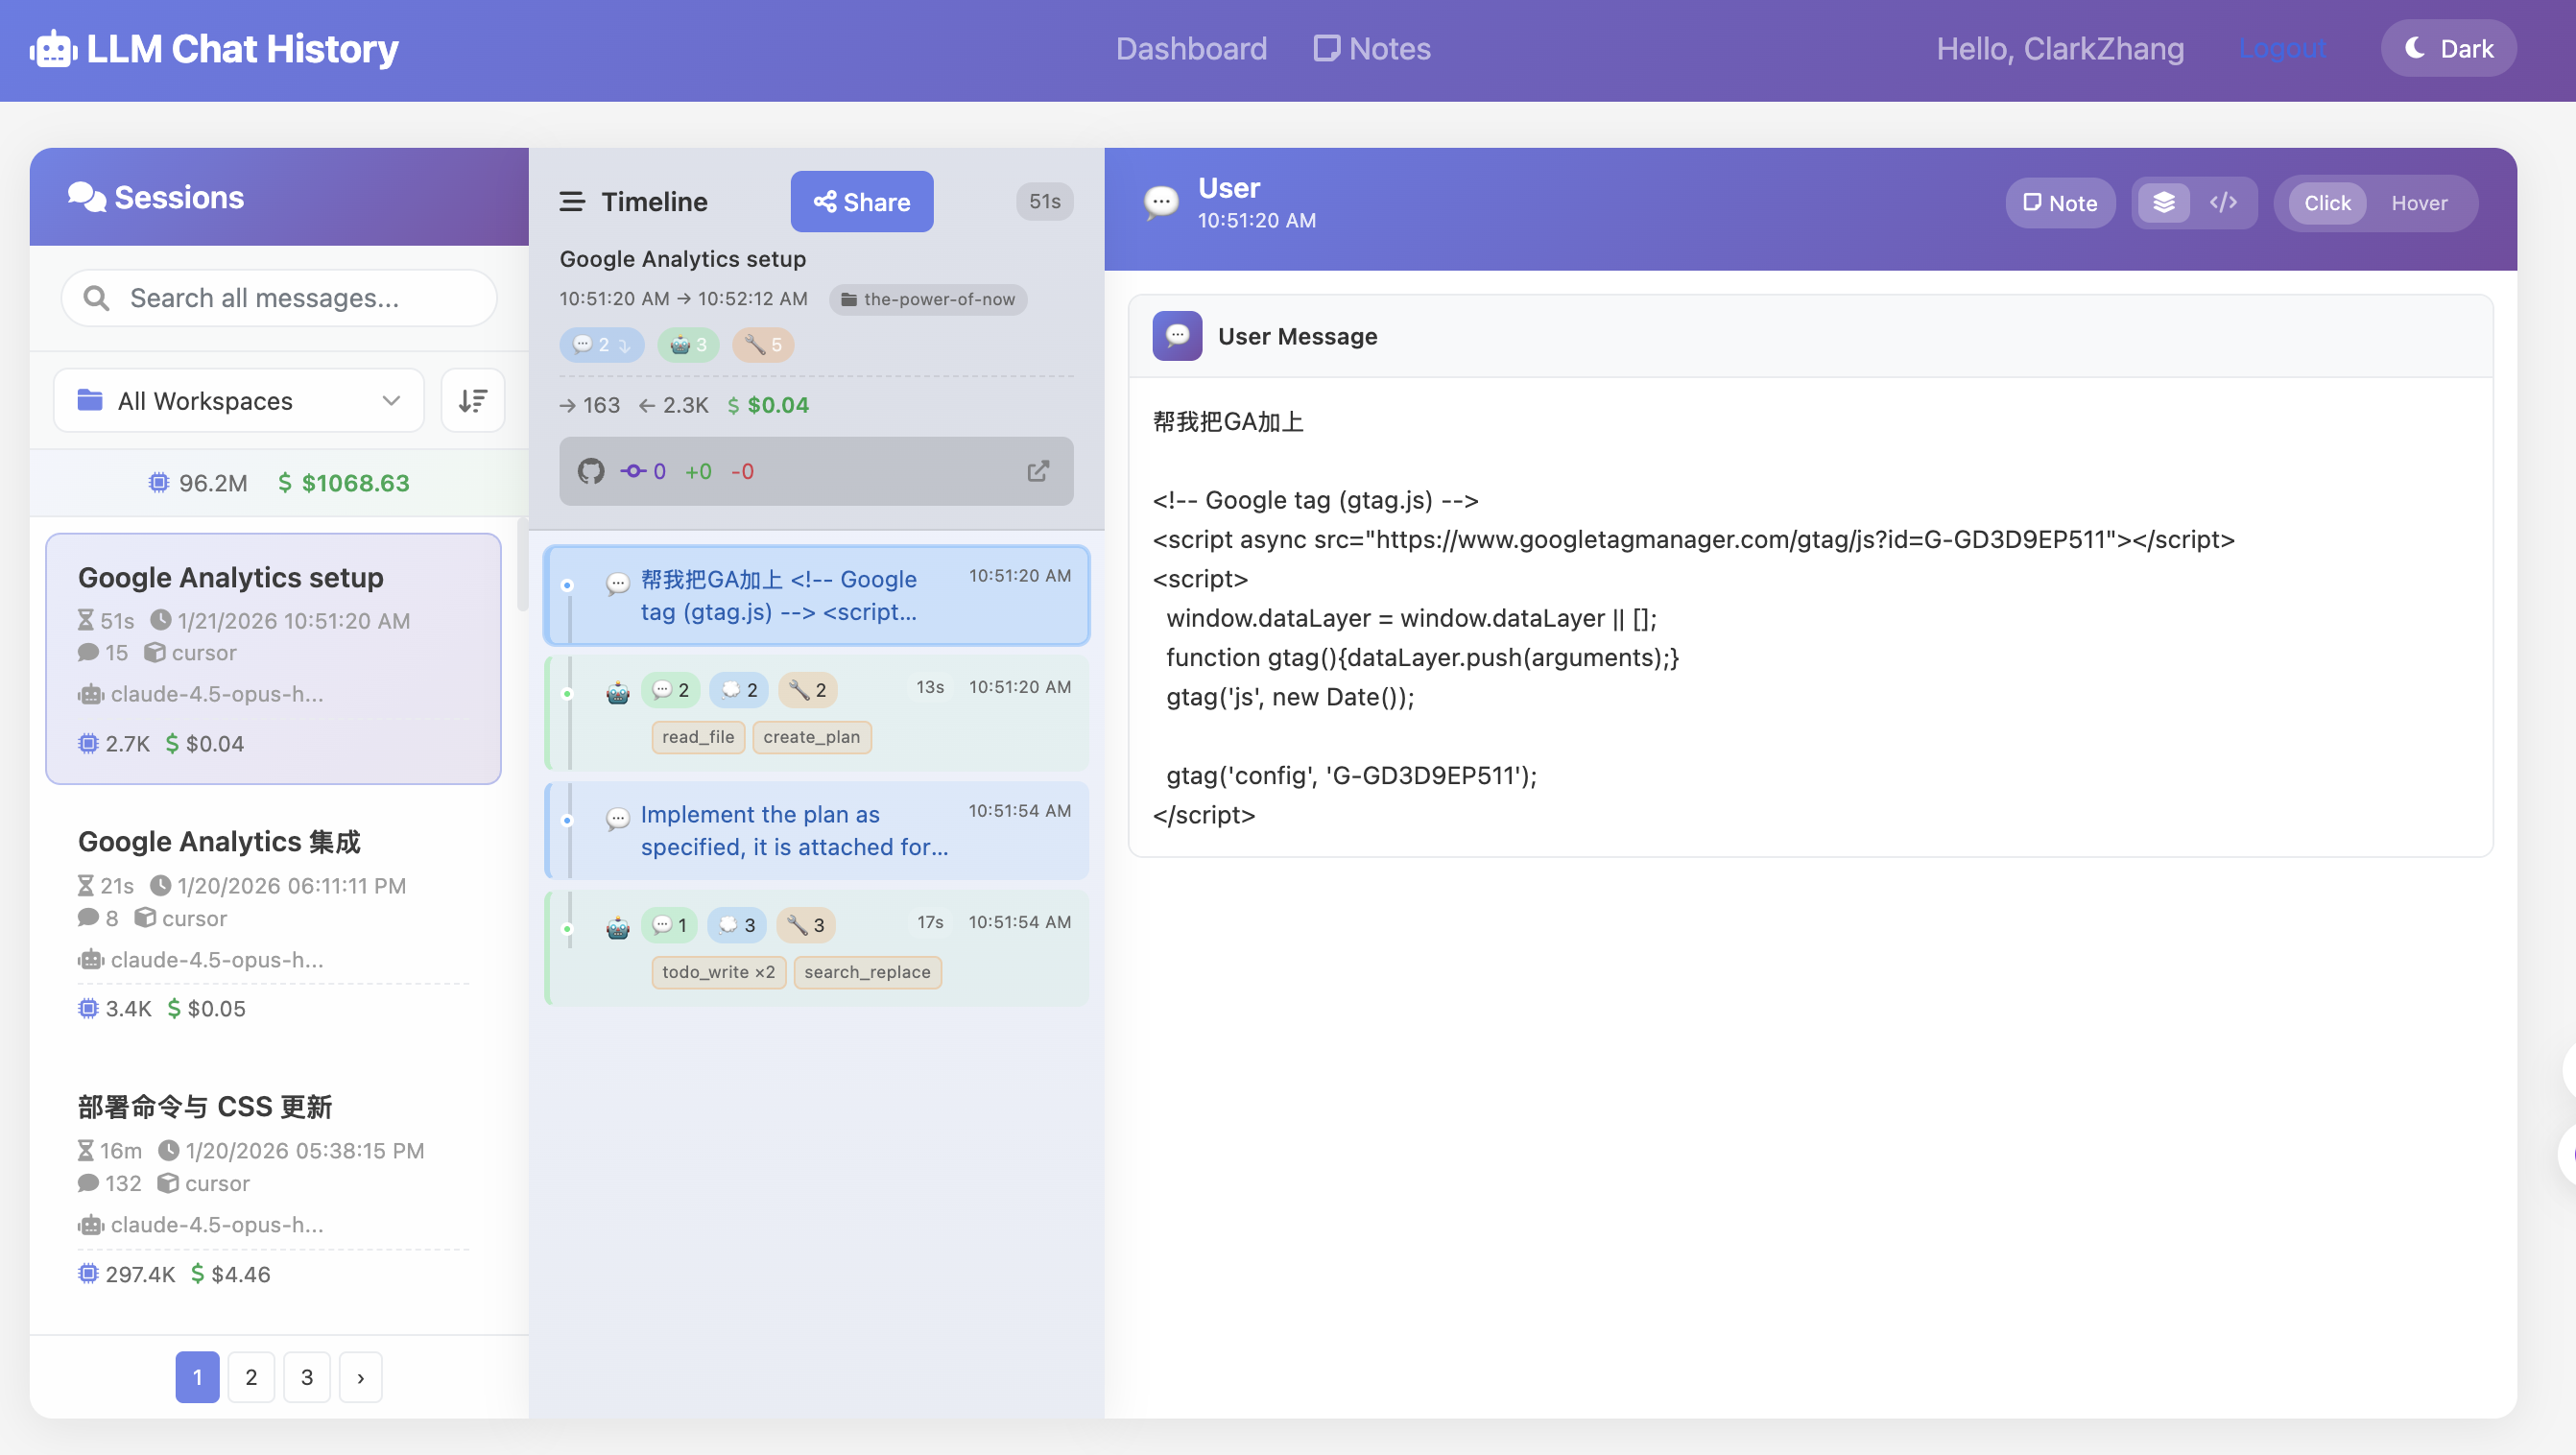Click the sort order icon button

click(473, 401)
